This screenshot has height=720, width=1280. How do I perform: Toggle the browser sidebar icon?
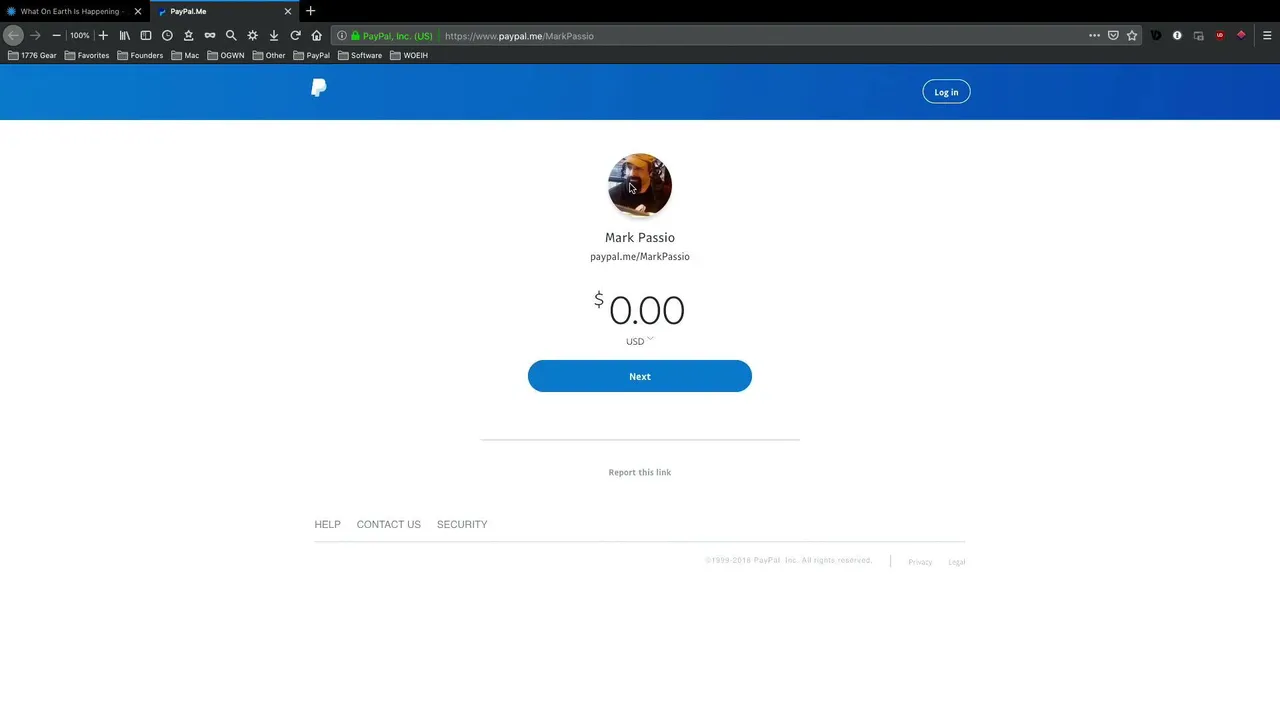pyautogui.click(x=146, y=35)
